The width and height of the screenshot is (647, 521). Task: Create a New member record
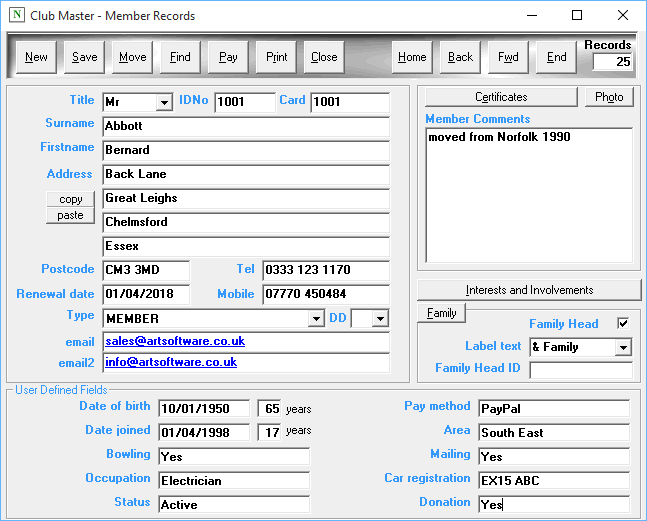36,57
